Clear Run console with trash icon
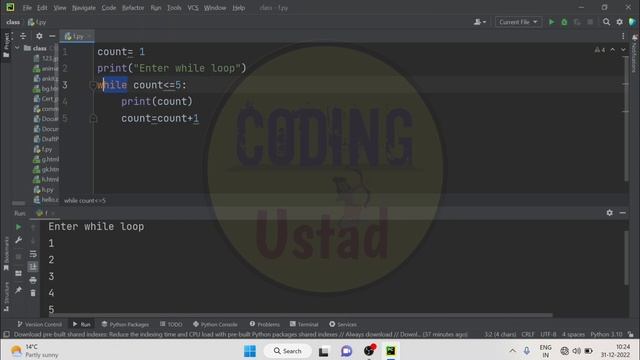Image resolution: width=640 pixels, height=360 pixels. pyautogui.click(x=33, y=293)
